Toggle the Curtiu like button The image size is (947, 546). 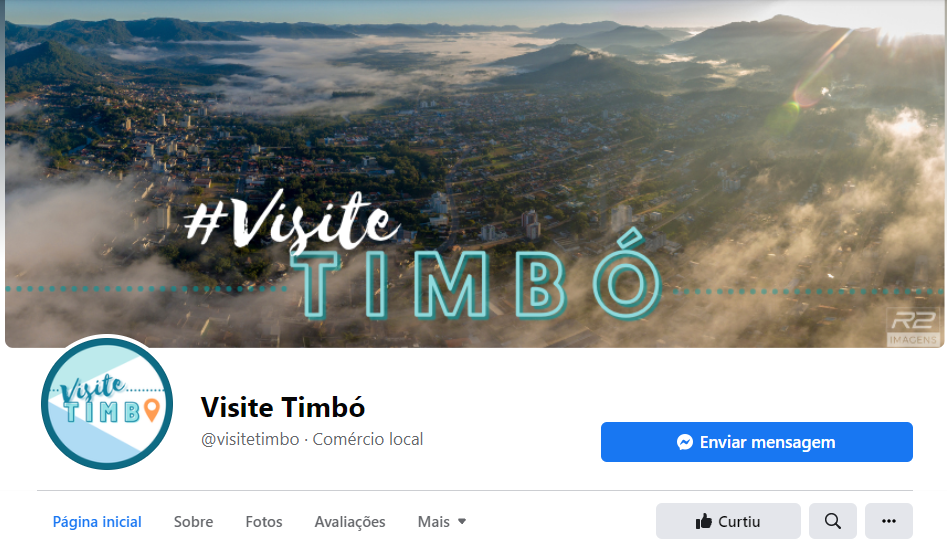[x=728, y=521]
